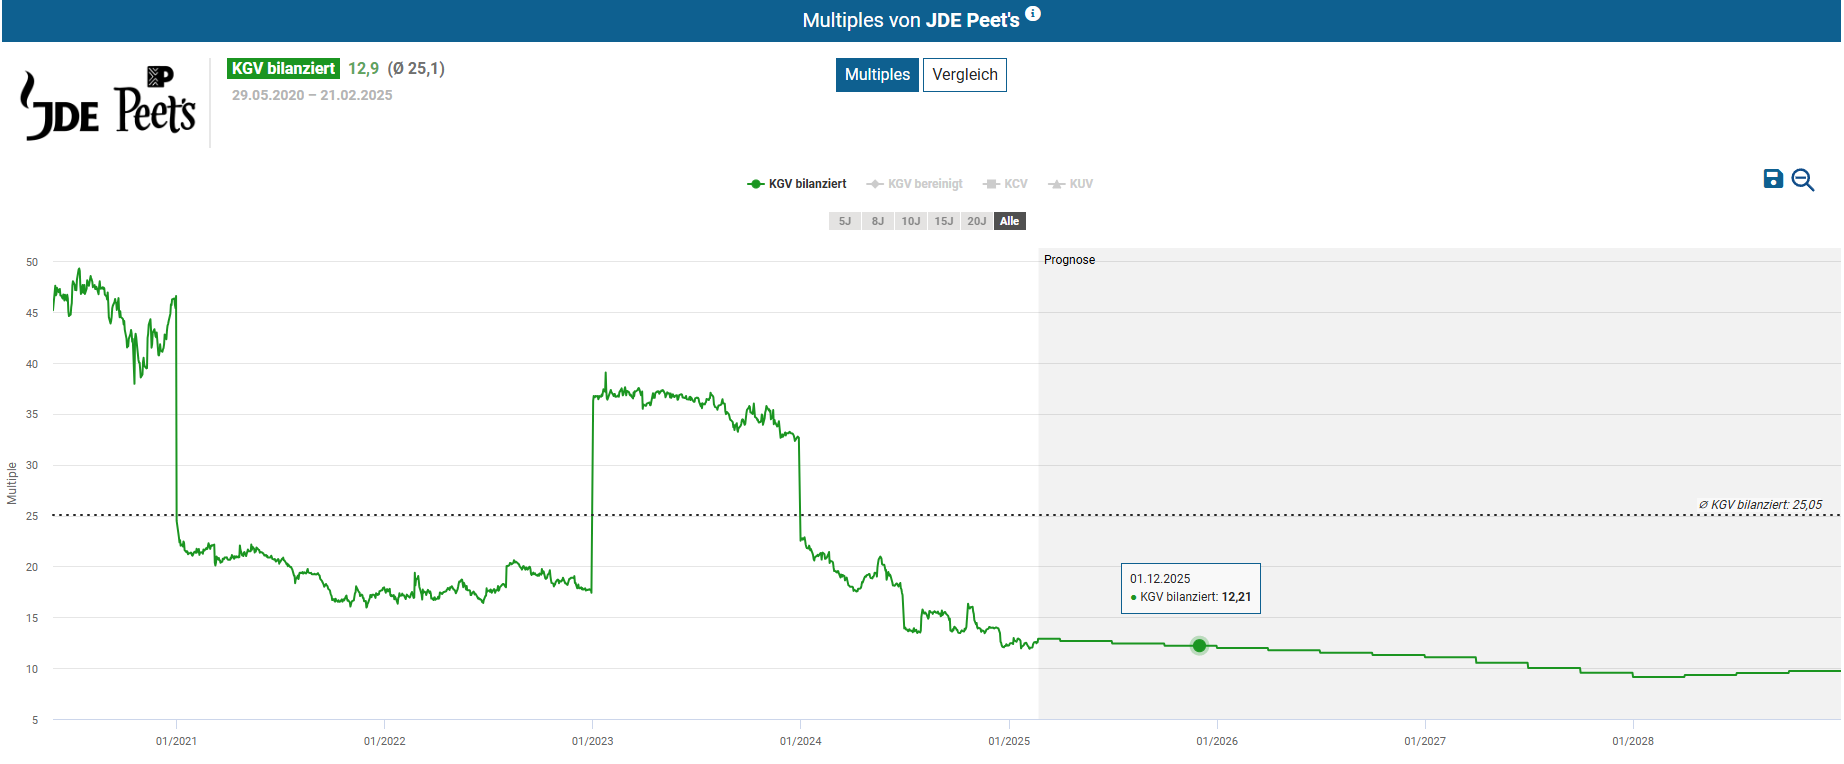
Task: Click the zoom out magnifier icon
Action: coord(1803,180)
